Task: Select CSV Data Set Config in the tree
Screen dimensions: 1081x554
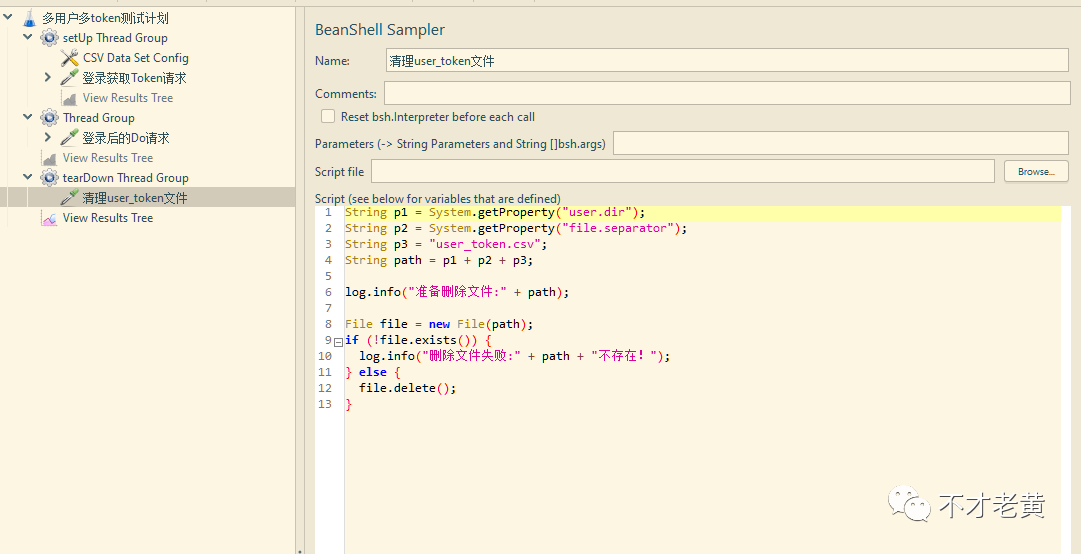Action: (x=136, y=58)
